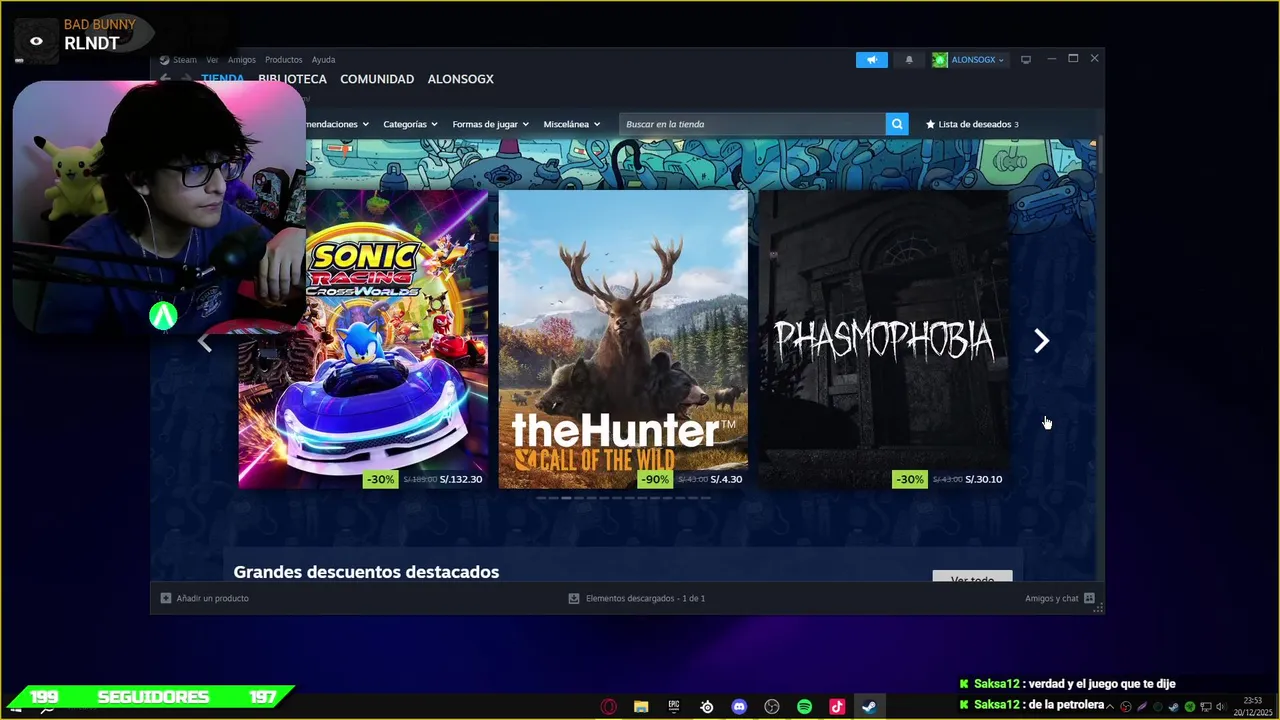The image size is (1280, 720).
Task: Click the Grandes descuentos destacados heading
Action: [x=366, y=572]
